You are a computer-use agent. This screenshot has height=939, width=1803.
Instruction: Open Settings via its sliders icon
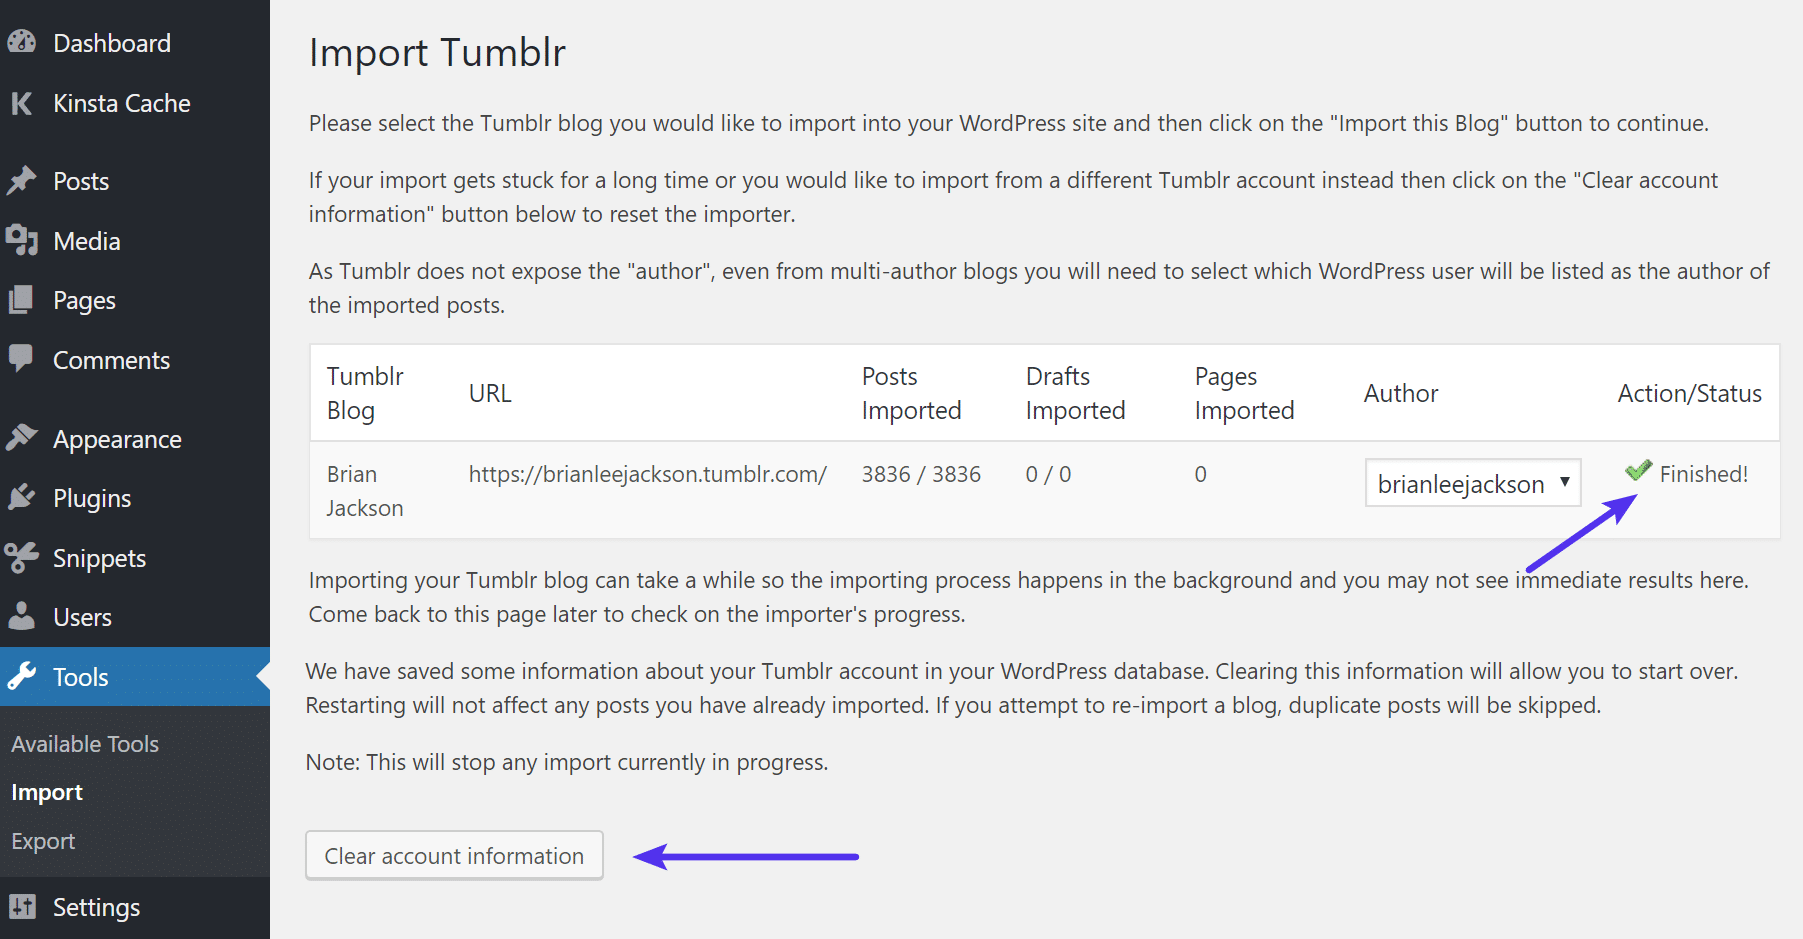(22, 906)
